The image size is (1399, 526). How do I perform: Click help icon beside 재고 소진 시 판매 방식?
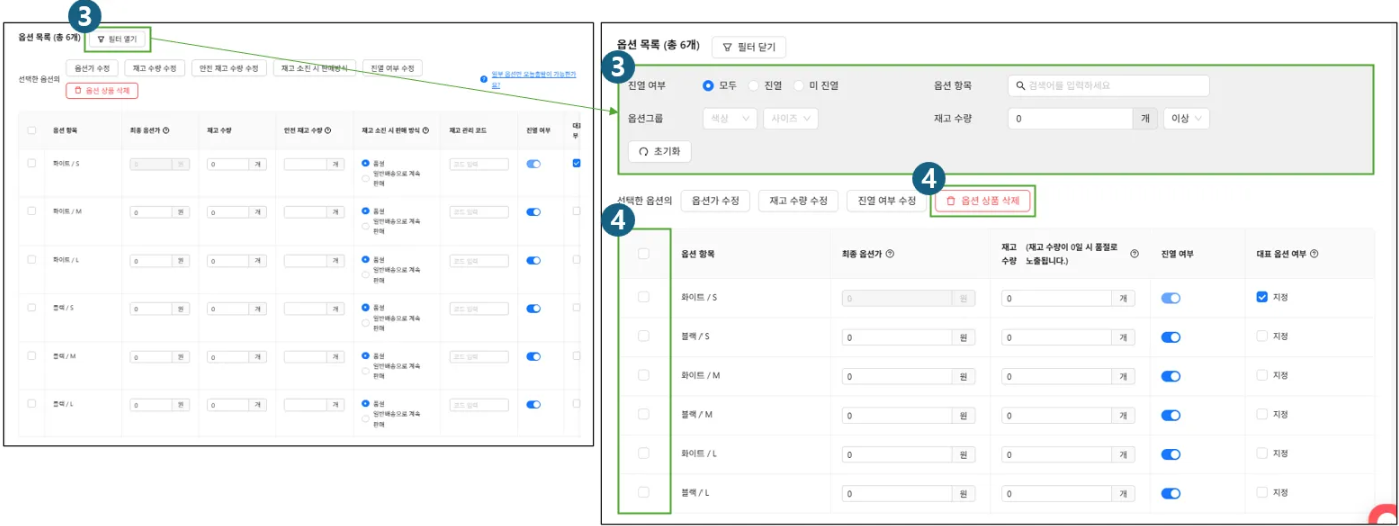coord(426,130)
